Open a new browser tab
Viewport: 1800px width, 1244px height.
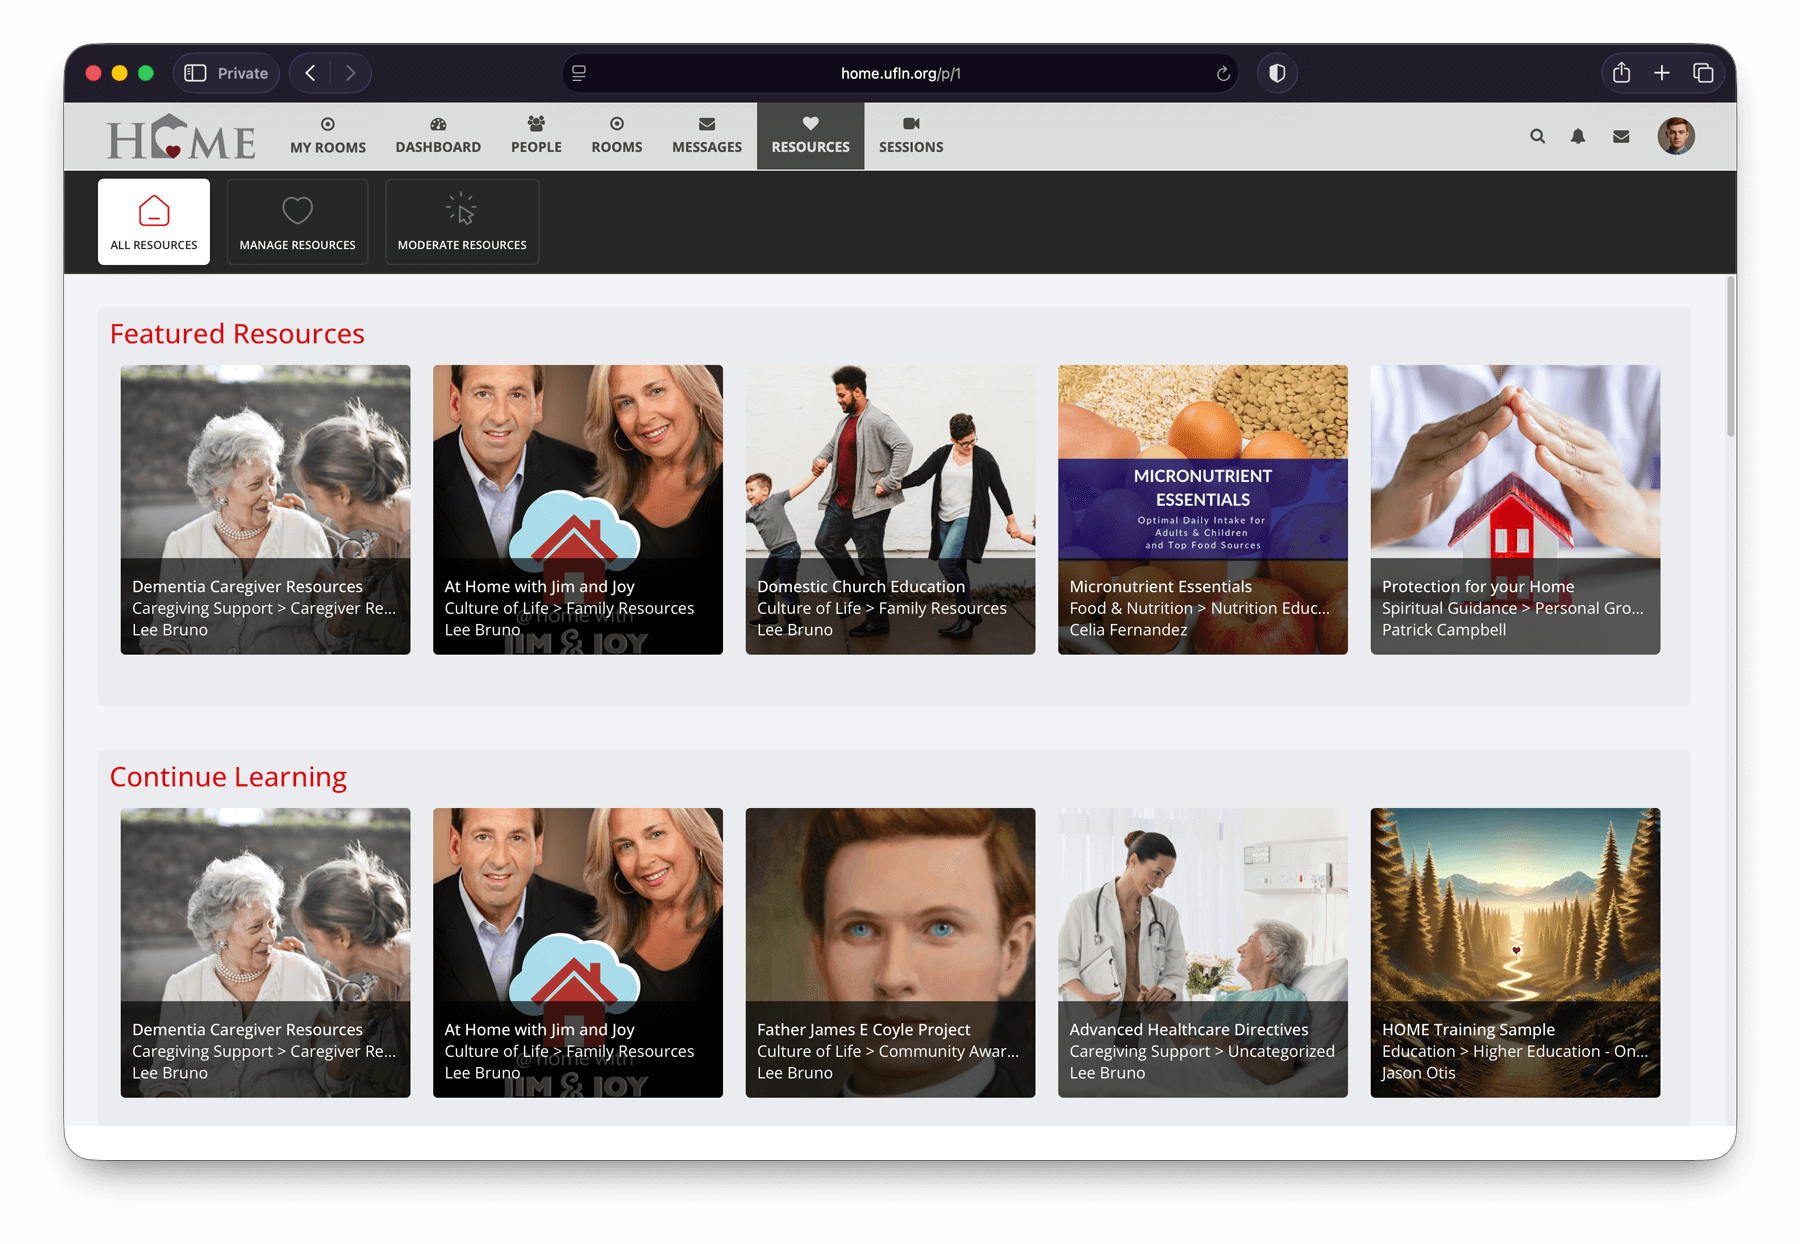[1662, 73]
